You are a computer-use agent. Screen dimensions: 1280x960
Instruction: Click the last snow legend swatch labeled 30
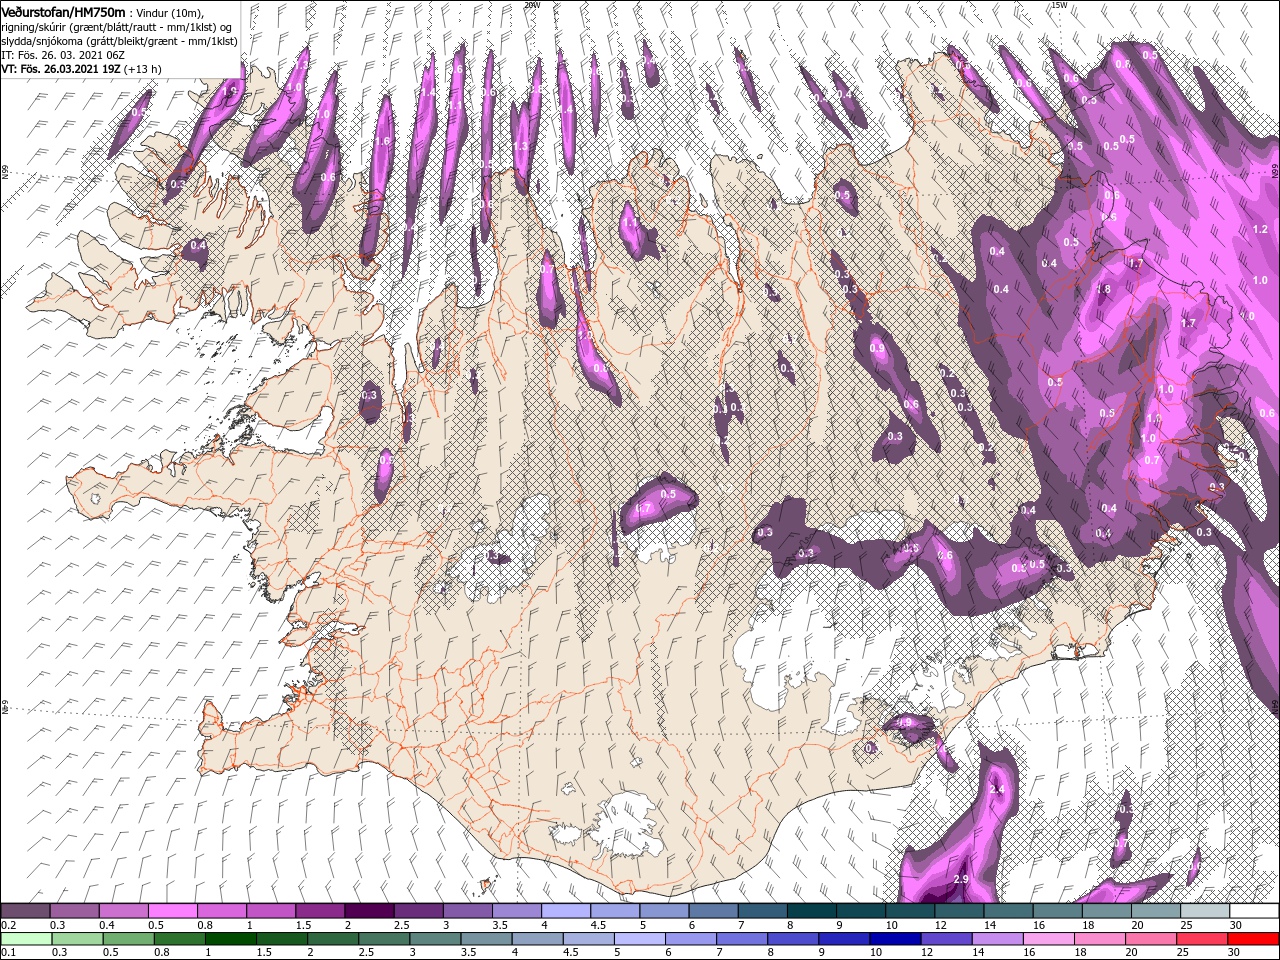tap(1254, 911)
